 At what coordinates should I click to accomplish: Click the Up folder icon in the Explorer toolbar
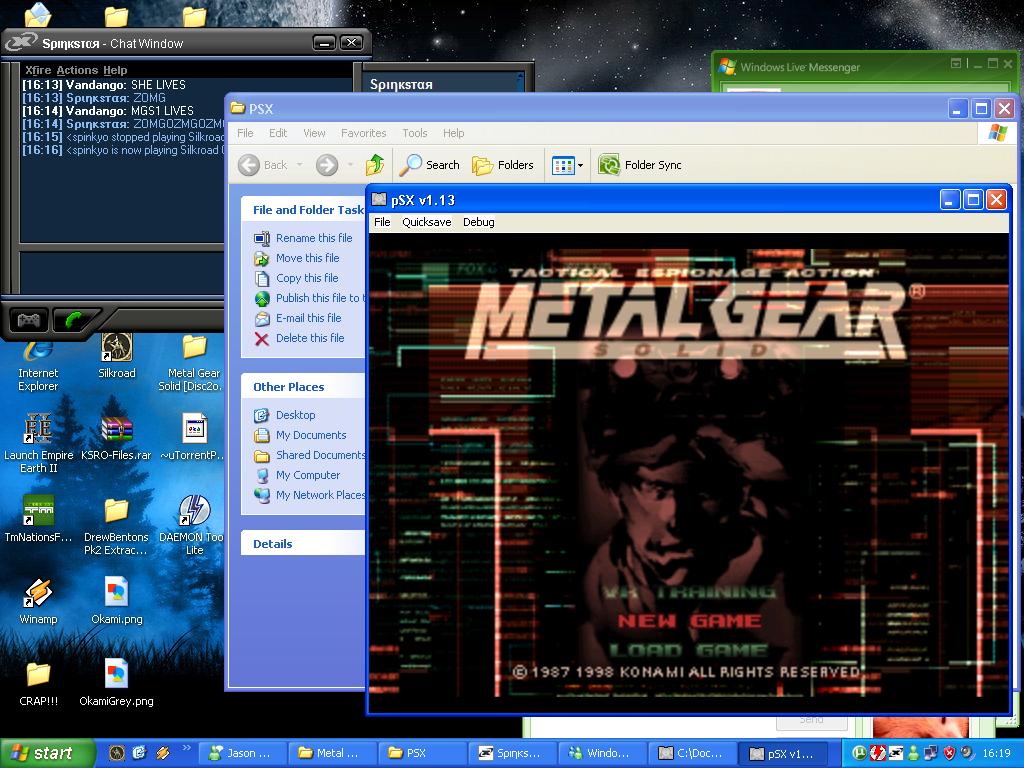pyautogui.click(x=375, y=164)
